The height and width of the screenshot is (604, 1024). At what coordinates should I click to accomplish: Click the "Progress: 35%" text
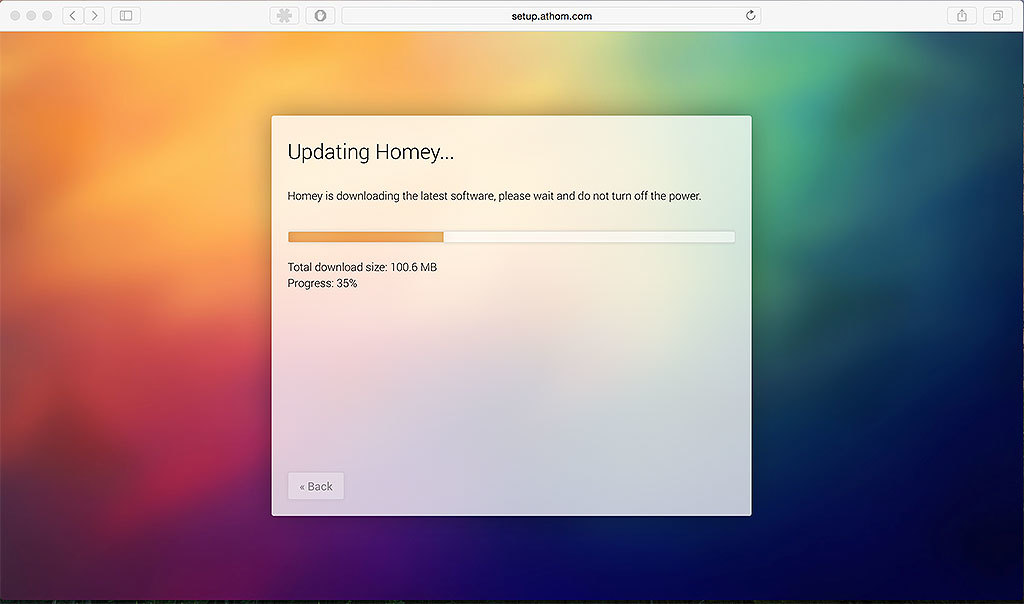322,283
